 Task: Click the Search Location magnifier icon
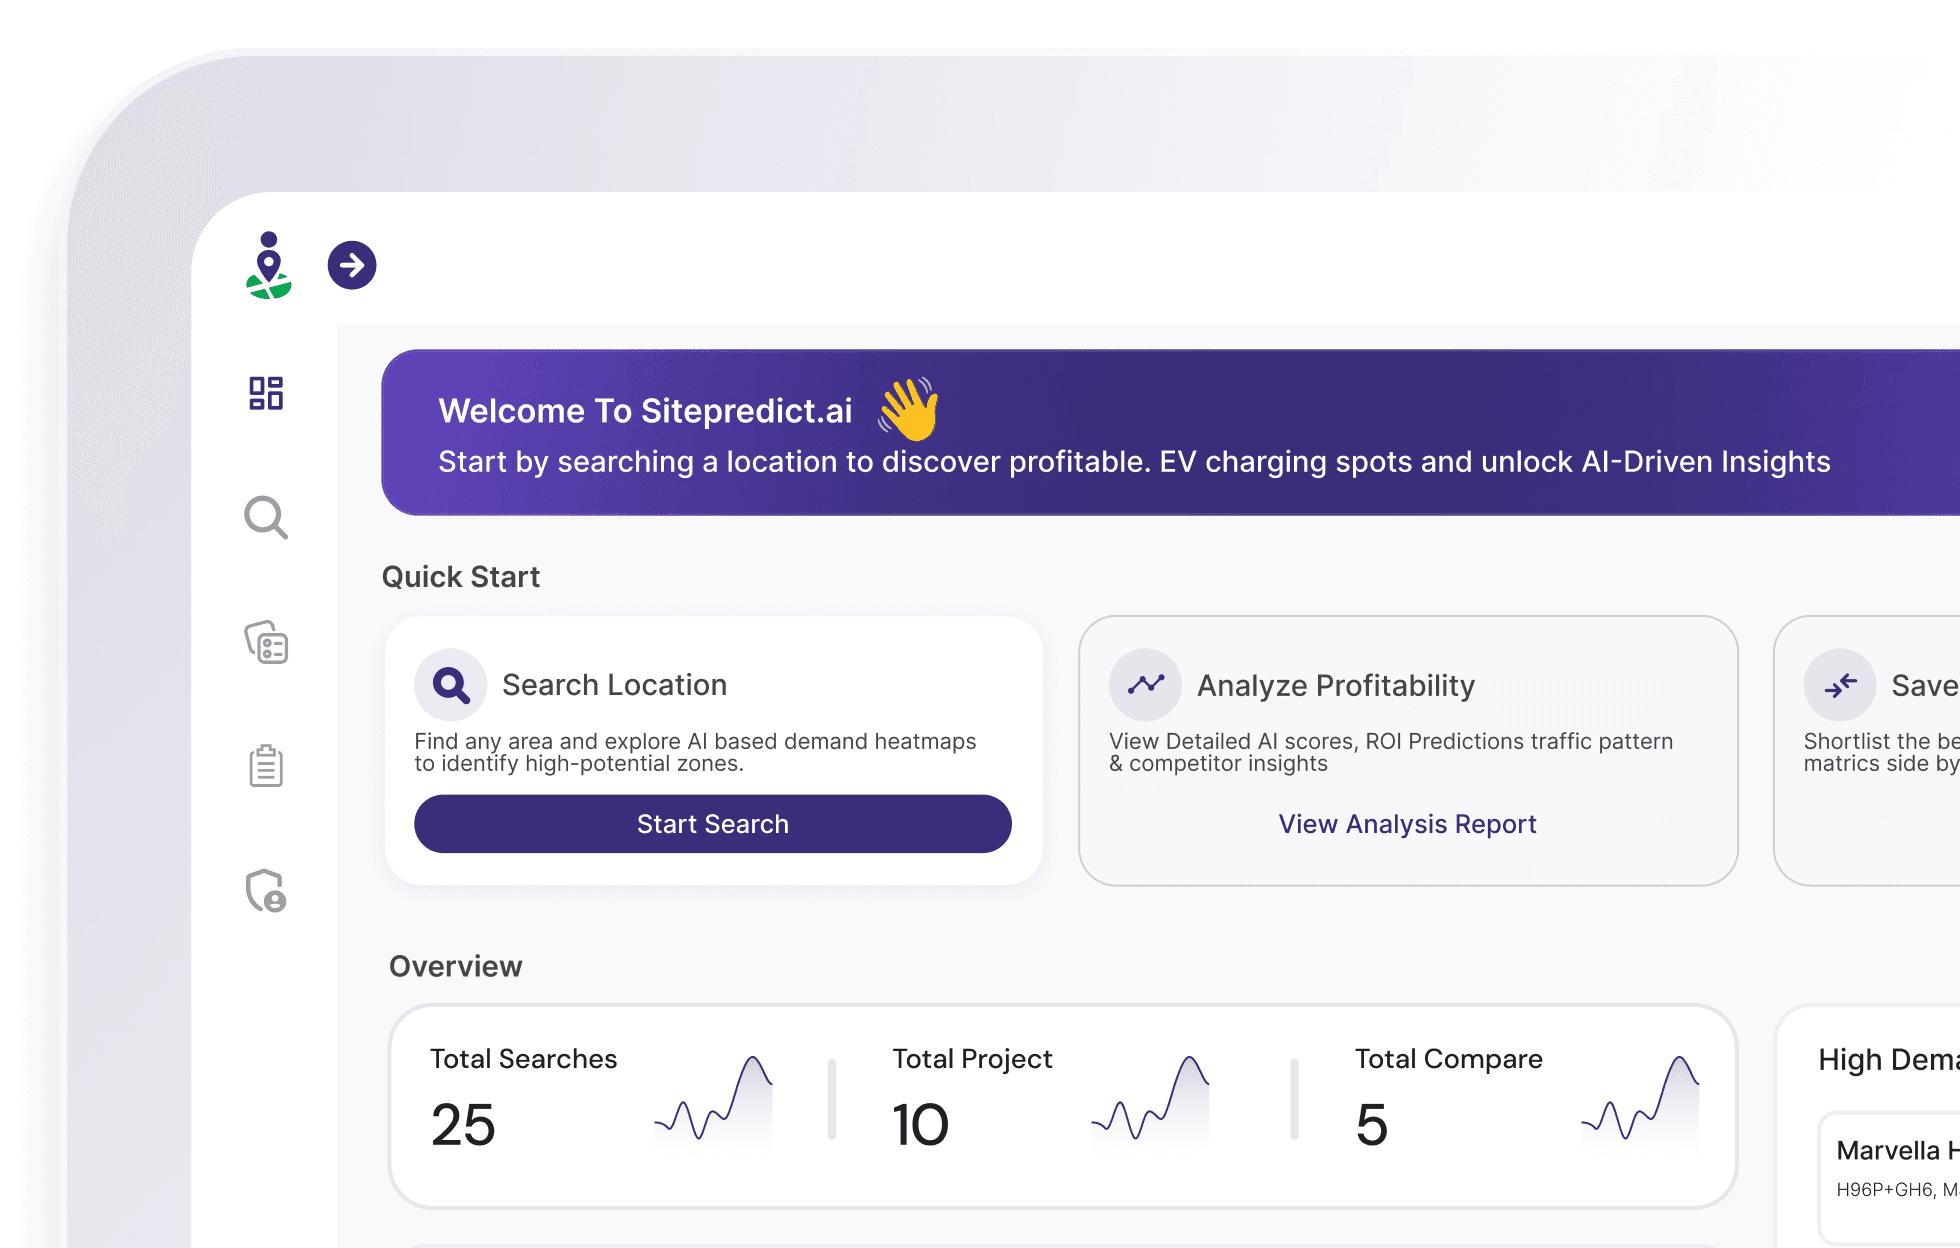click(451, 685)
